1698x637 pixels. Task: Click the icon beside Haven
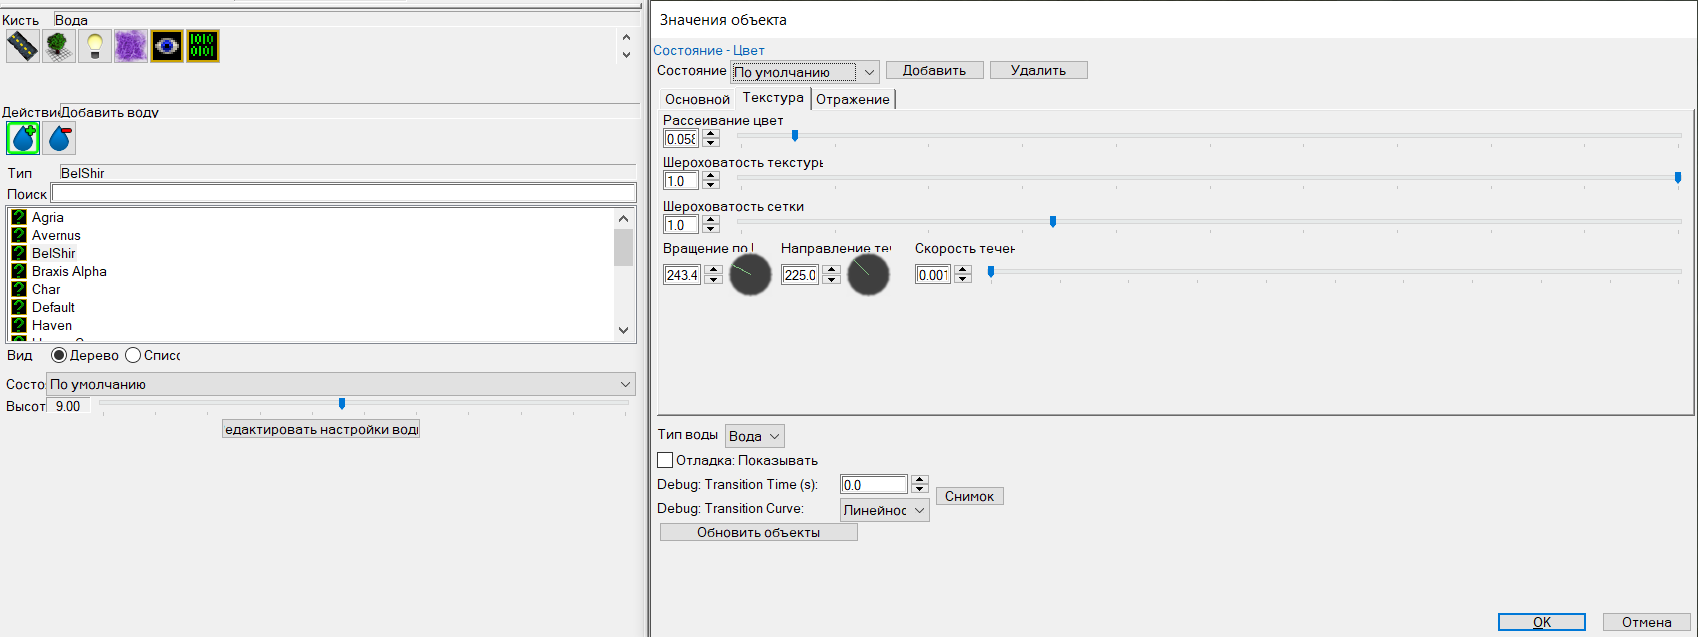click(x=19, y=325)
